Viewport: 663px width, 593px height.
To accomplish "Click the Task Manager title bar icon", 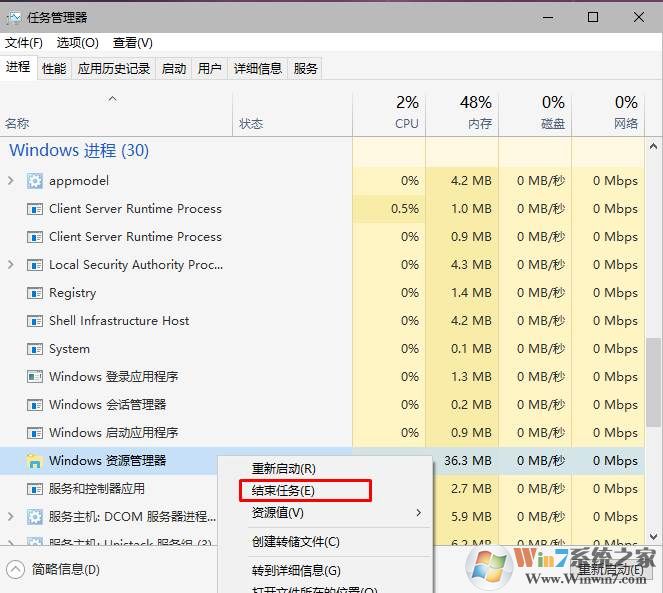I will pyautogui.click(x=14, y=17).
